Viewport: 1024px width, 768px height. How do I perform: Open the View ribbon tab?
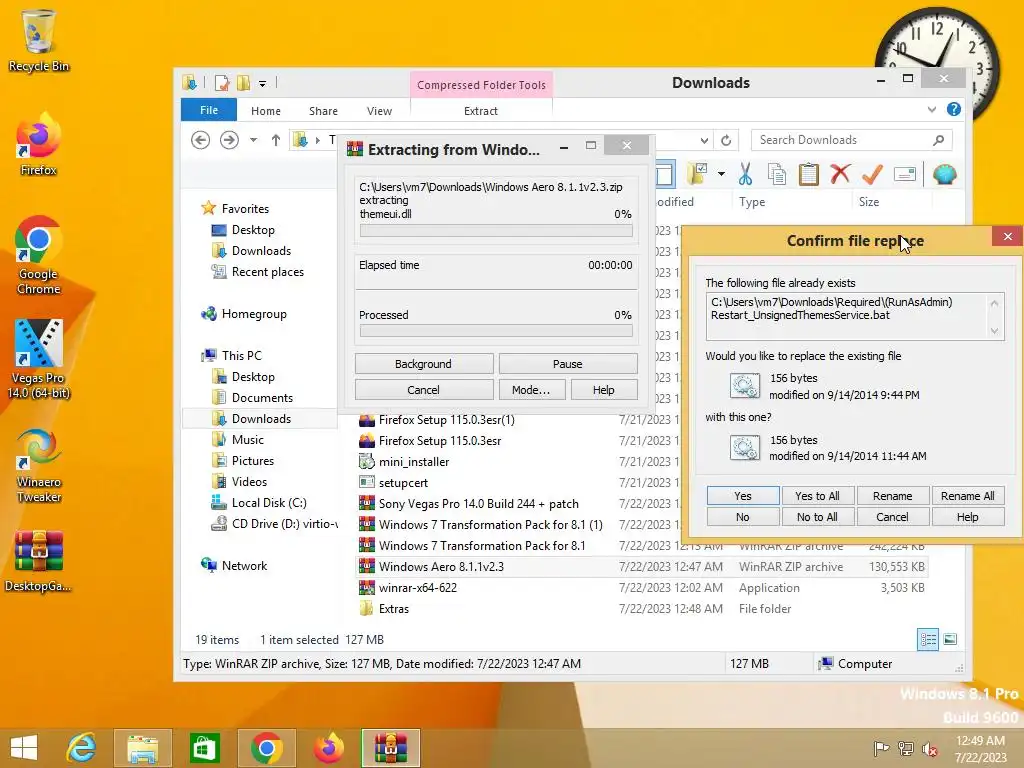tap(379, 111)
